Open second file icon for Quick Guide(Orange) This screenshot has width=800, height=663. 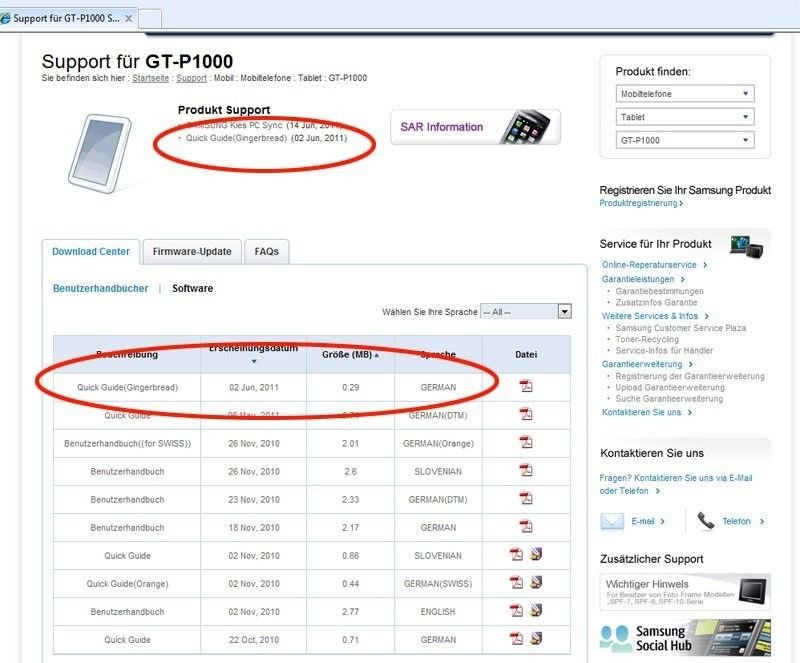coord(536,582)
